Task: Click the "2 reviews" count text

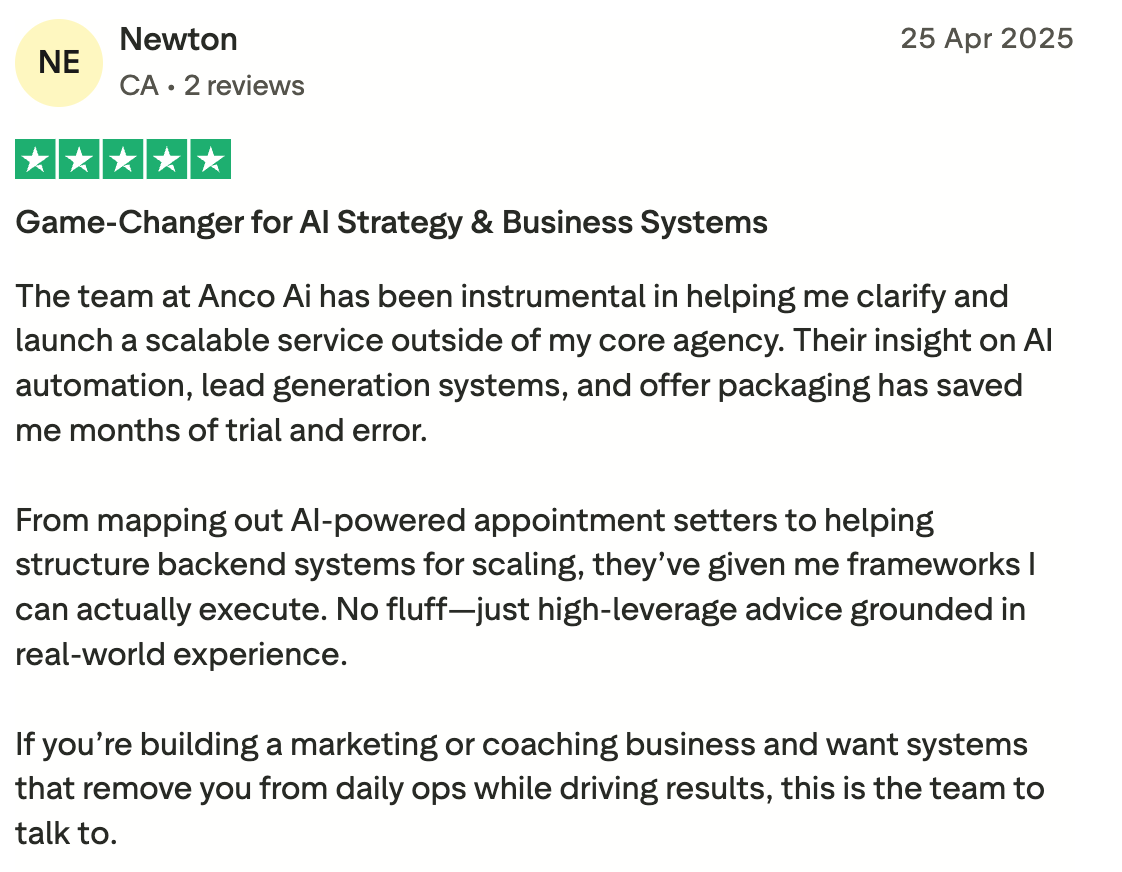Action: [244, 86]
